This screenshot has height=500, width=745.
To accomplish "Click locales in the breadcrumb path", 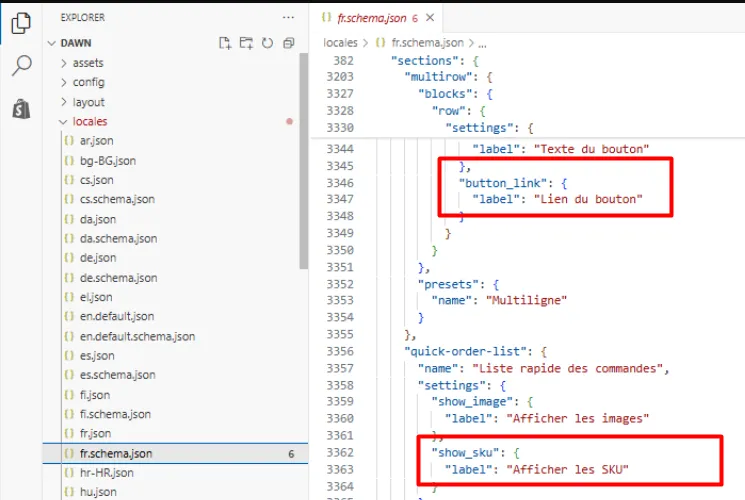I will [x=340, y=43].
